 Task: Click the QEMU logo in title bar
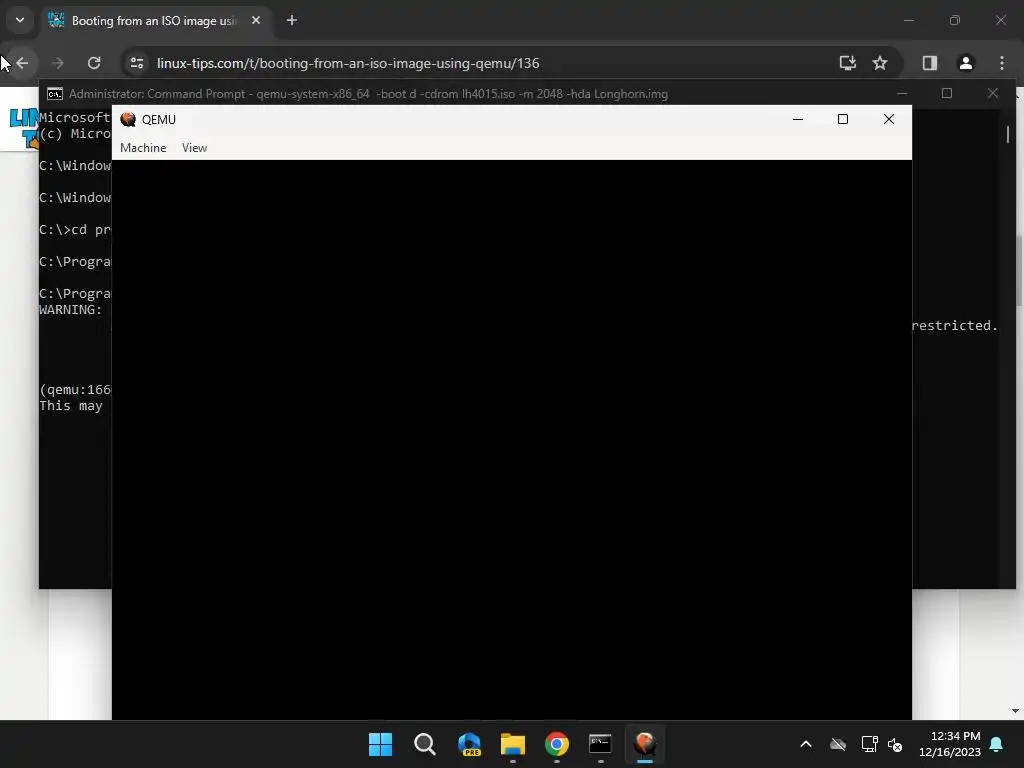pos(128,119)
